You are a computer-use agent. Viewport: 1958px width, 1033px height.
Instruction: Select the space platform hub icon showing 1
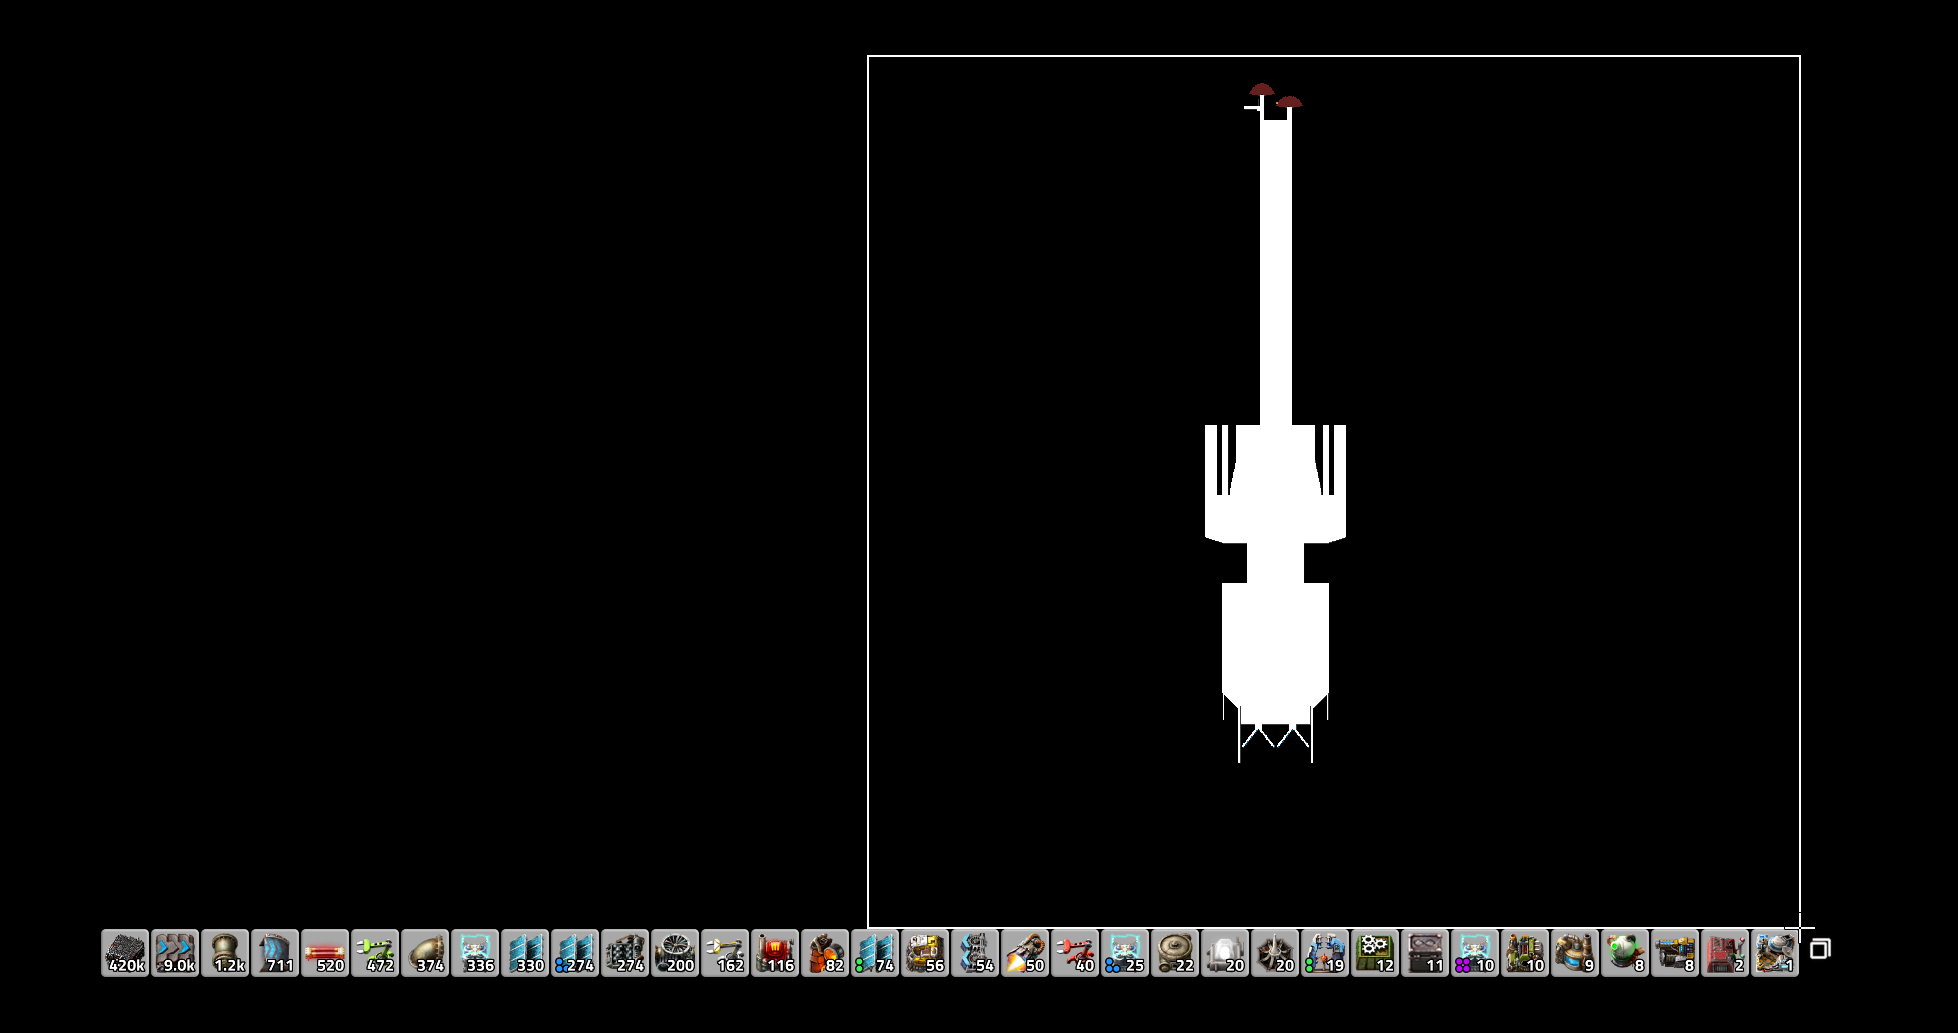coord(1775,953)
